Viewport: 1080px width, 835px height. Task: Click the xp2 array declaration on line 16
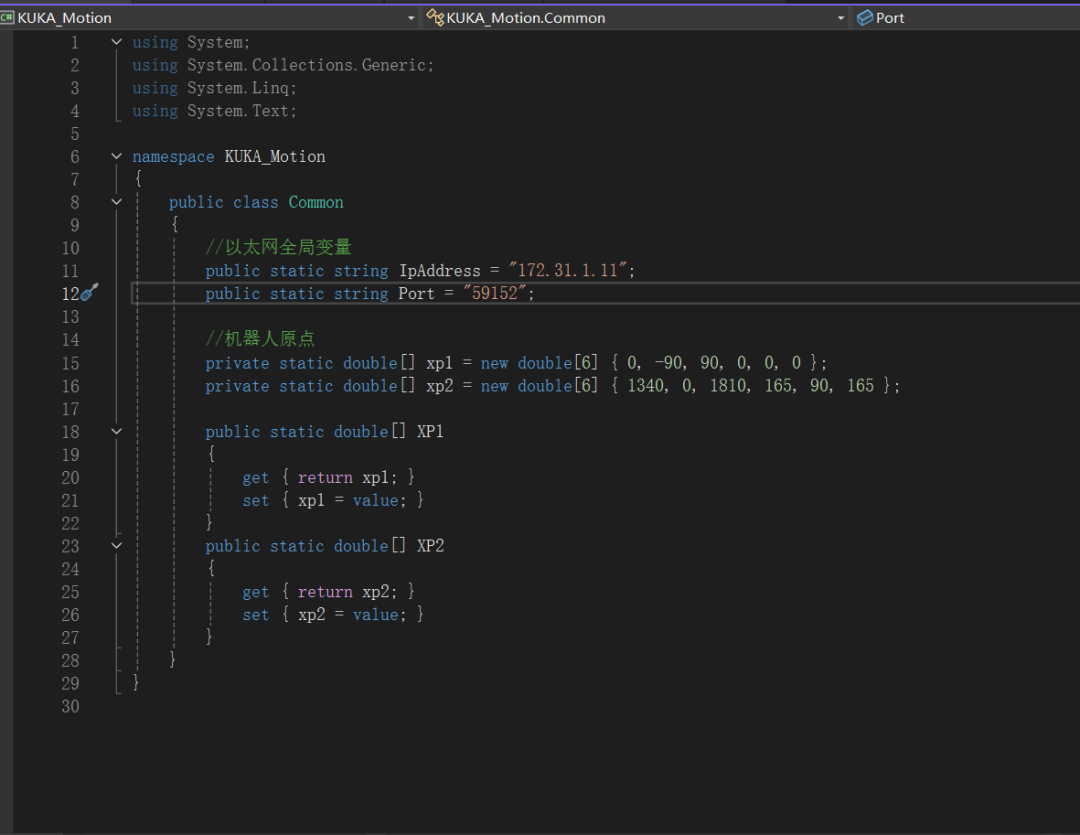coord(440,386)
